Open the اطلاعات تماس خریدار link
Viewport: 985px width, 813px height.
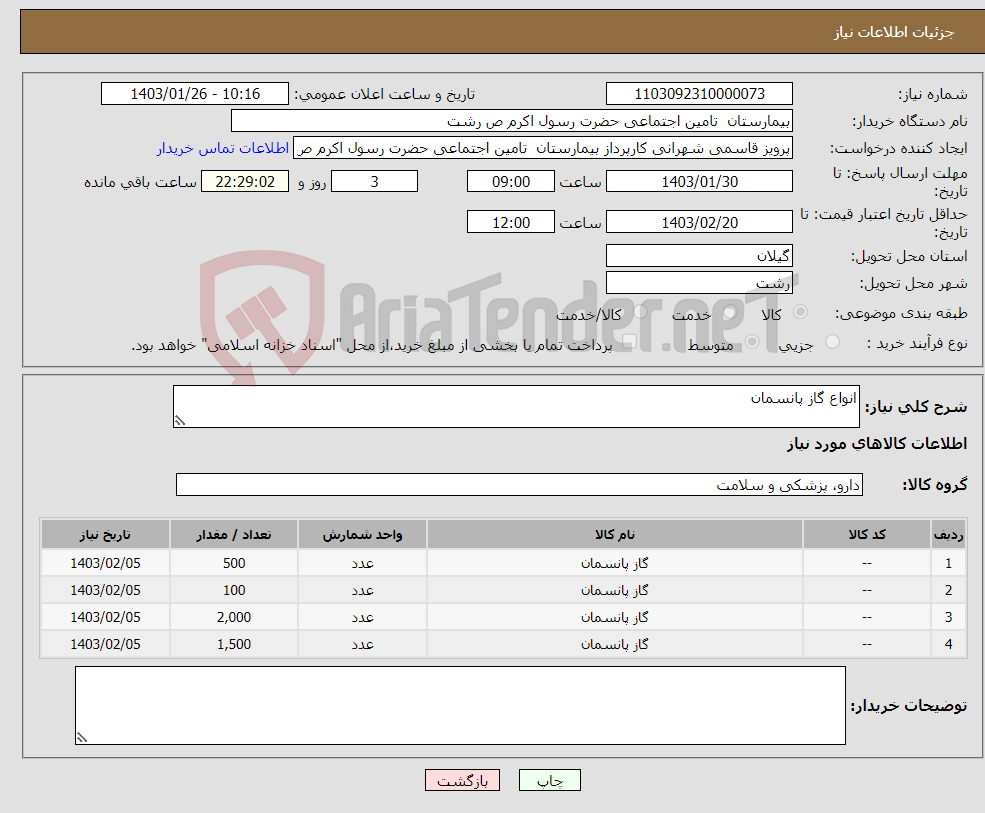[x=223, y=148]
